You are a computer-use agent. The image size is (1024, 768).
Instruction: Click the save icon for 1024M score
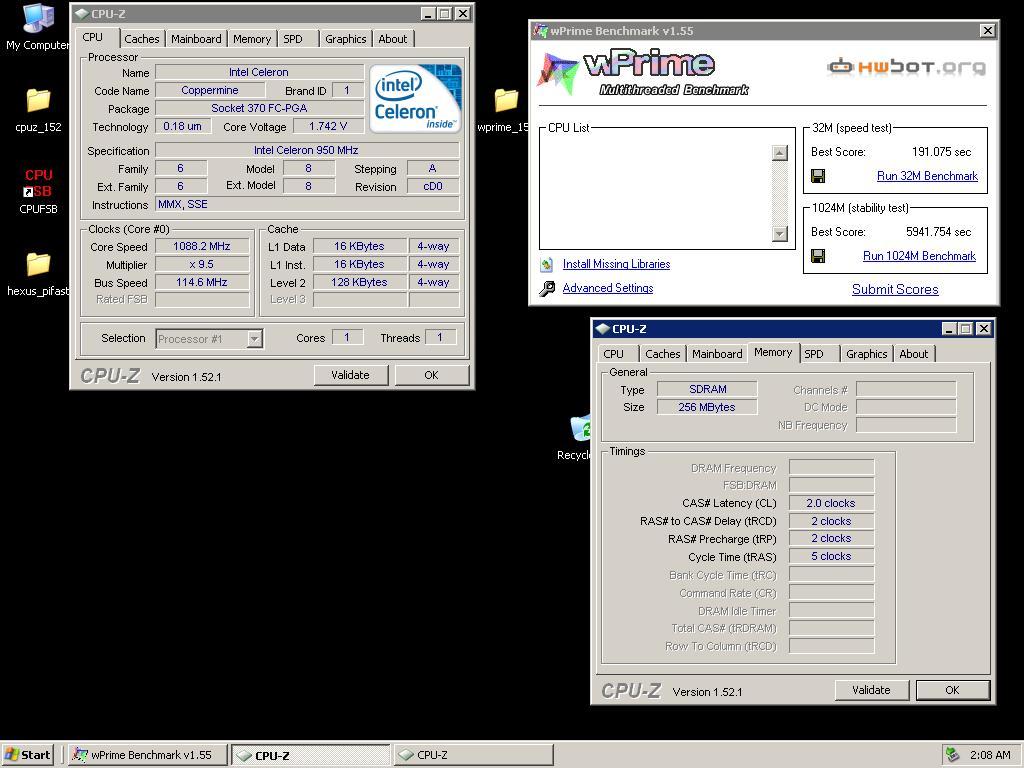[x=818, y=256]
